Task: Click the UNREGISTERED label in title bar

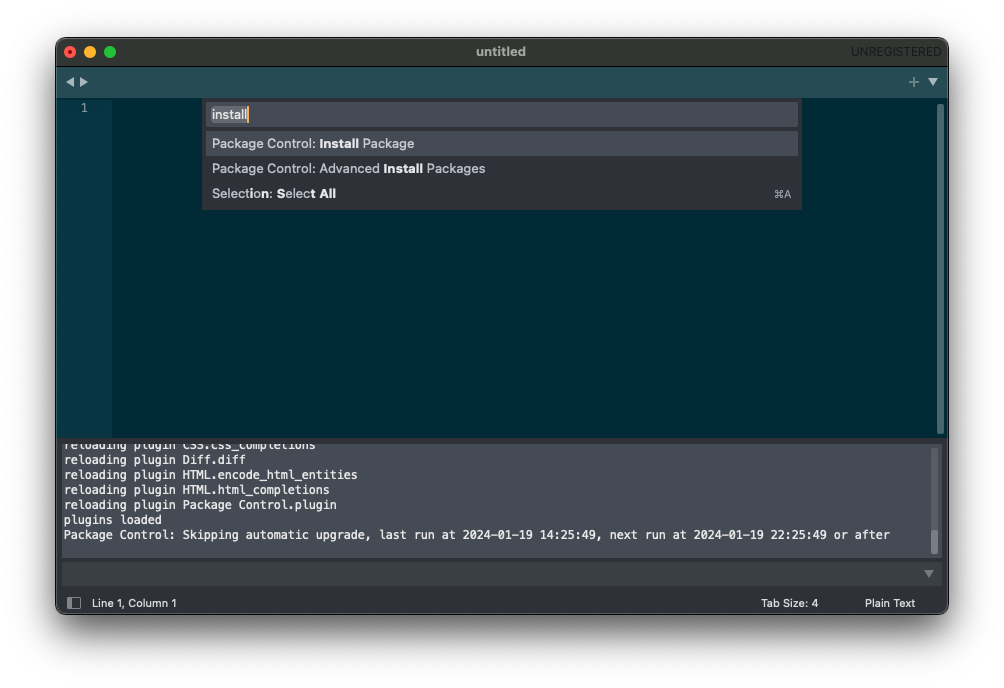Action: point(895,52)
